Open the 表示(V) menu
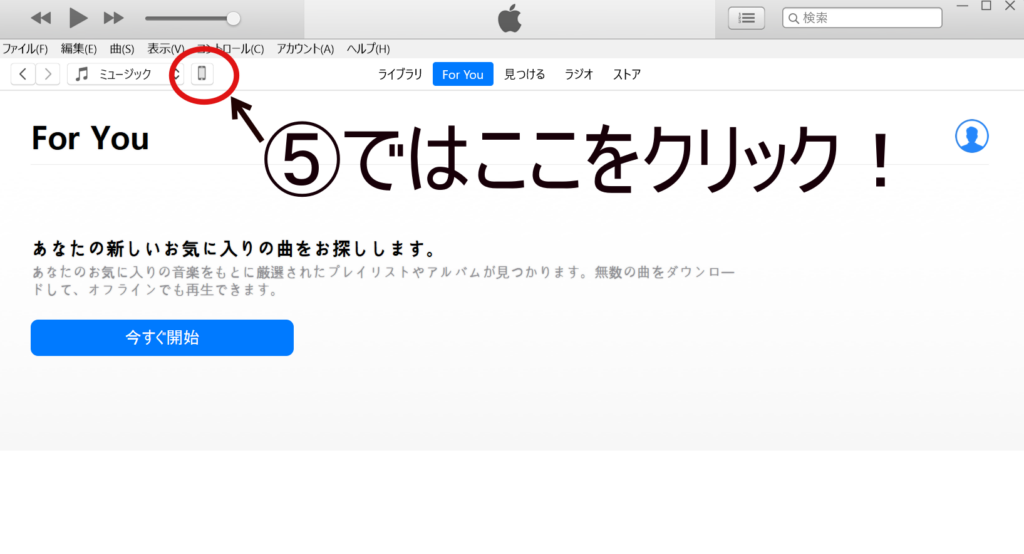This screenshot has height=554, width=1024. coord(165,49)
